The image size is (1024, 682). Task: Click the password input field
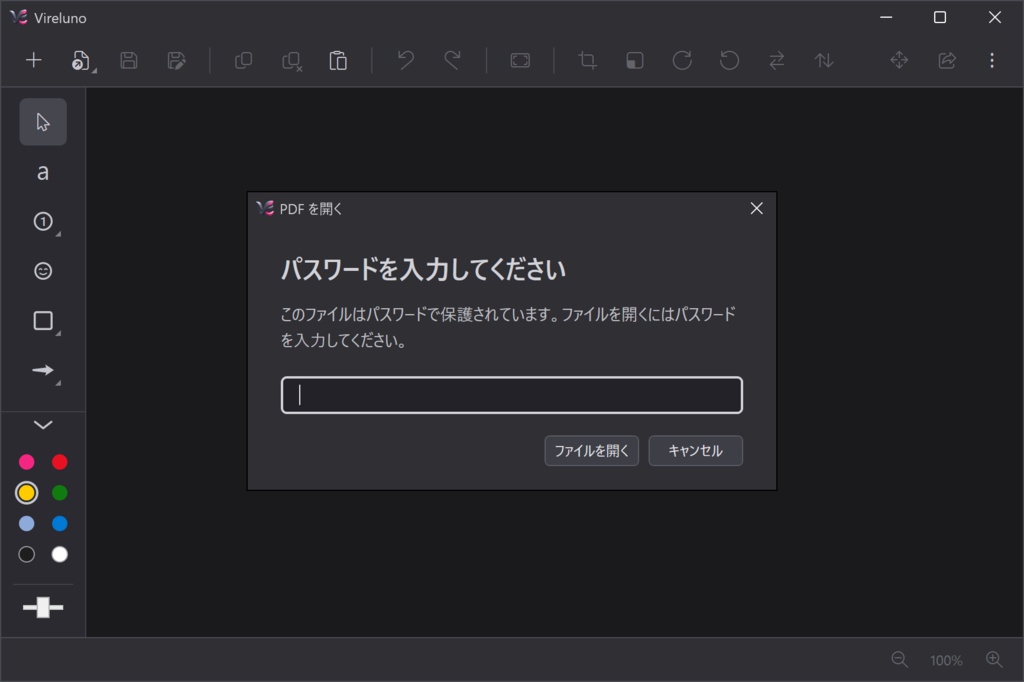click(512, 395)
